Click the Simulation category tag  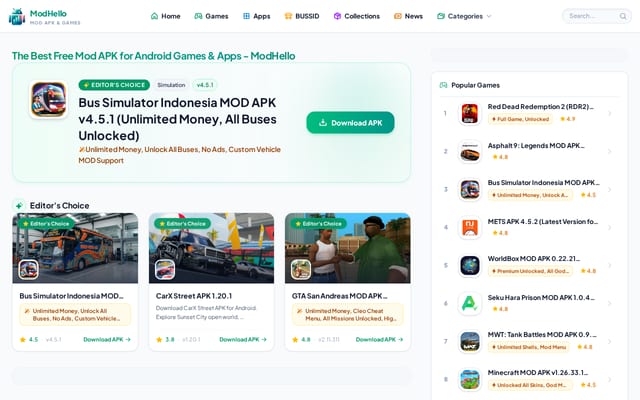[x=171, y=85]
